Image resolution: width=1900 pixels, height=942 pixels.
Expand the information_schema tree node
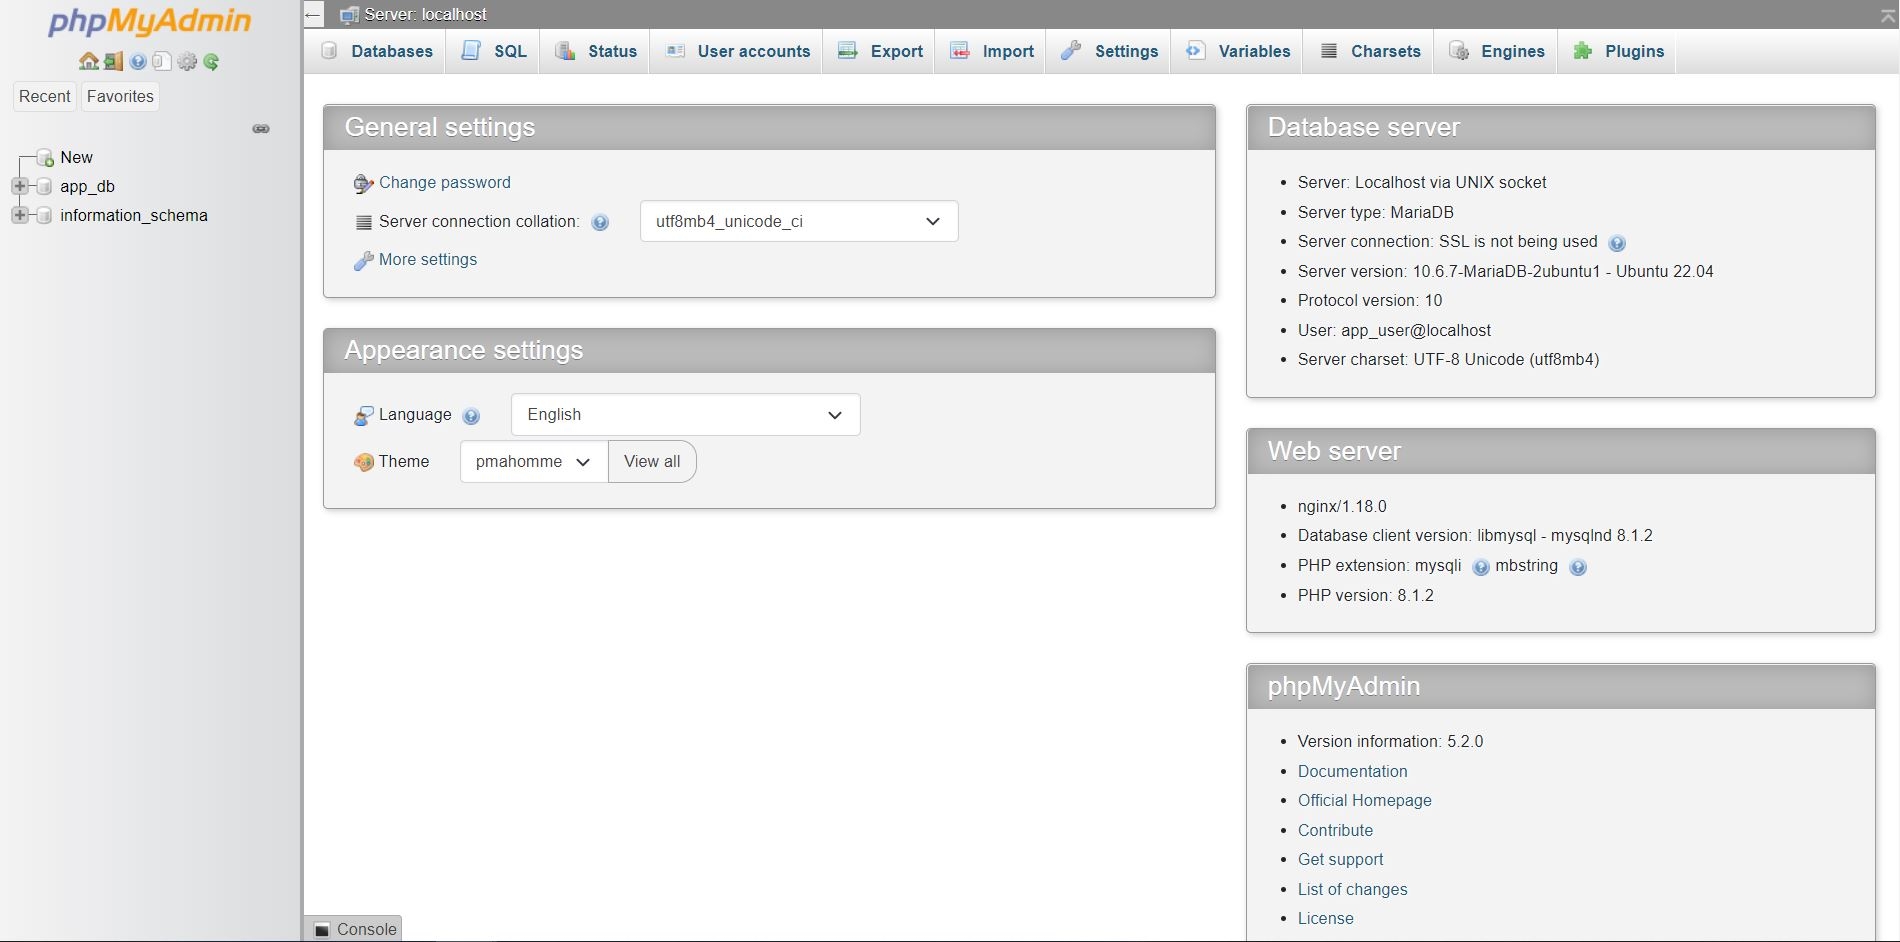[x=19, y=215]
